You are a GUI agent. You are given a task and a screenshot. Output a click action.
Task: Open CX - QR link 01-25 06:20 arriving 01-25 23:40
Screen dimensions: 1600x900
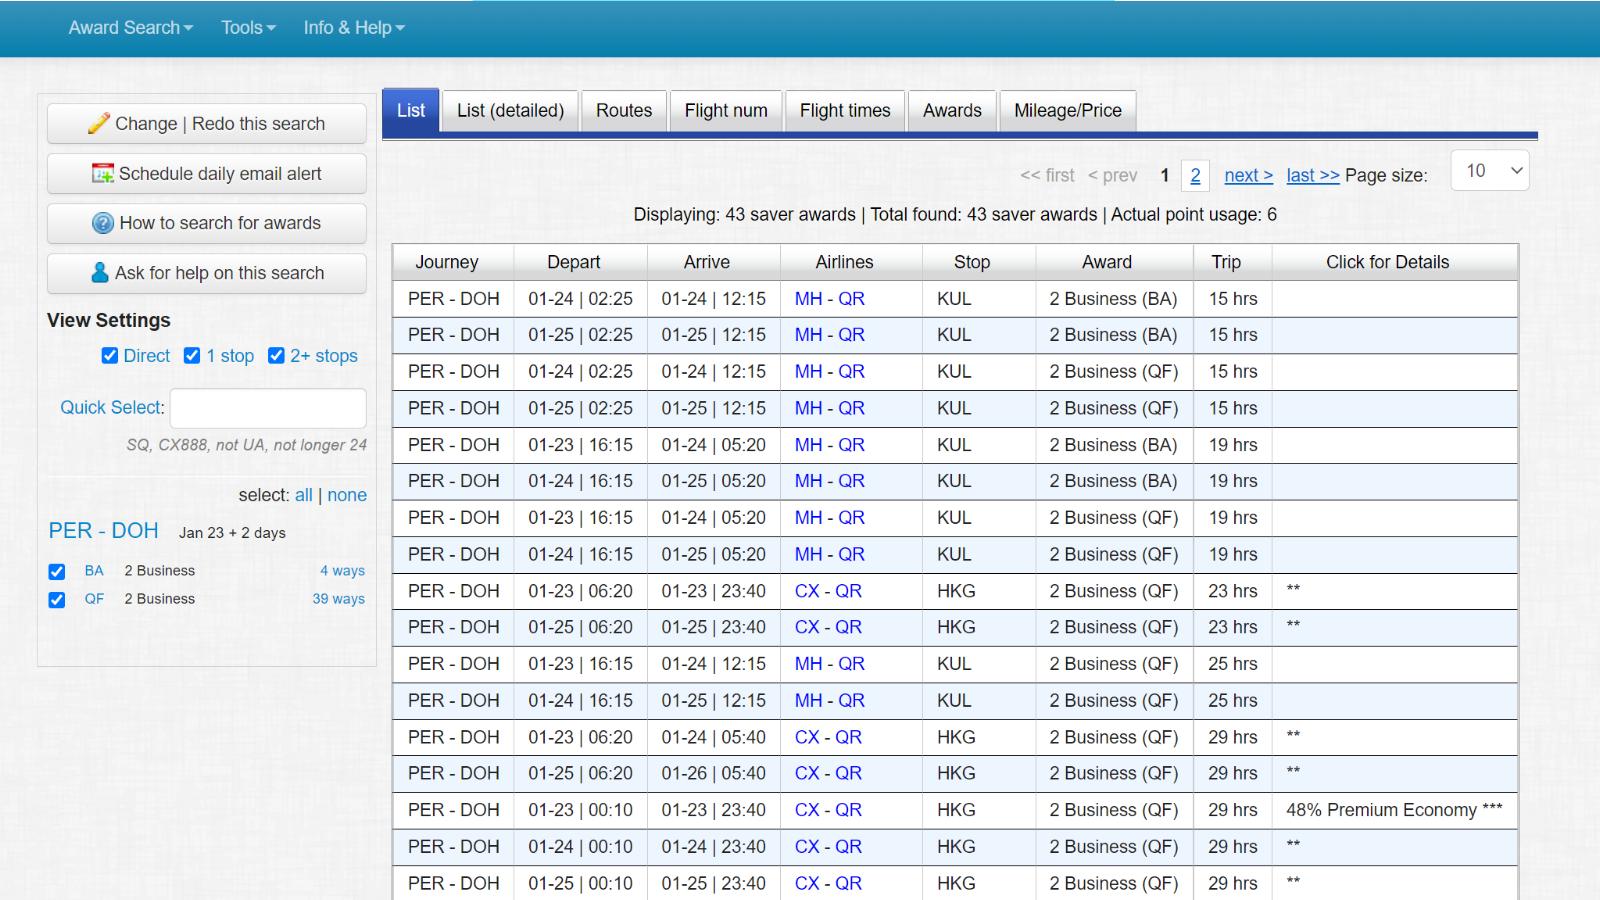click(x=828, y=627)
